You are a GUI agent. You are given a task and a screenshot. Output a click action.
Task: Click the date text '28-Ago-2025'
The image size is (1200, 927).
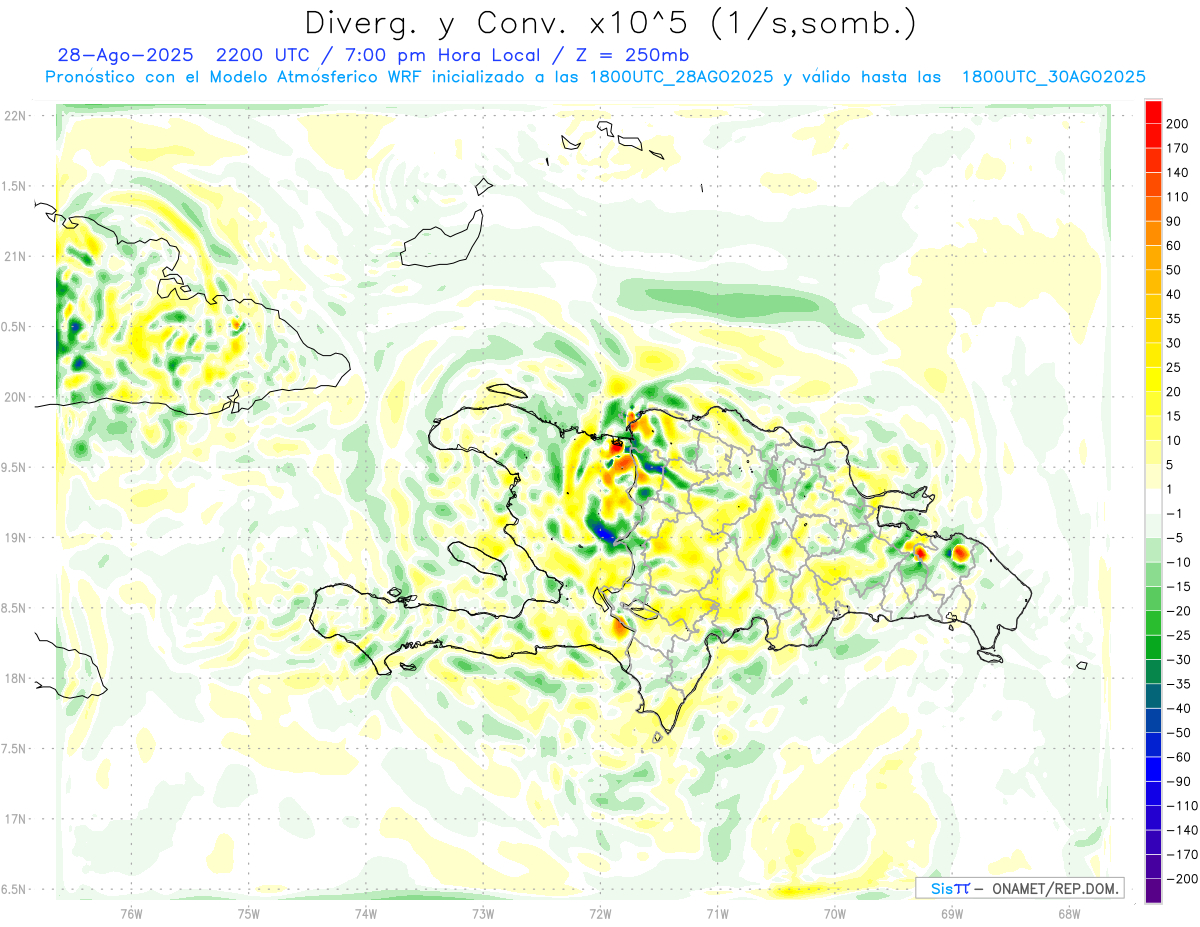123,55
